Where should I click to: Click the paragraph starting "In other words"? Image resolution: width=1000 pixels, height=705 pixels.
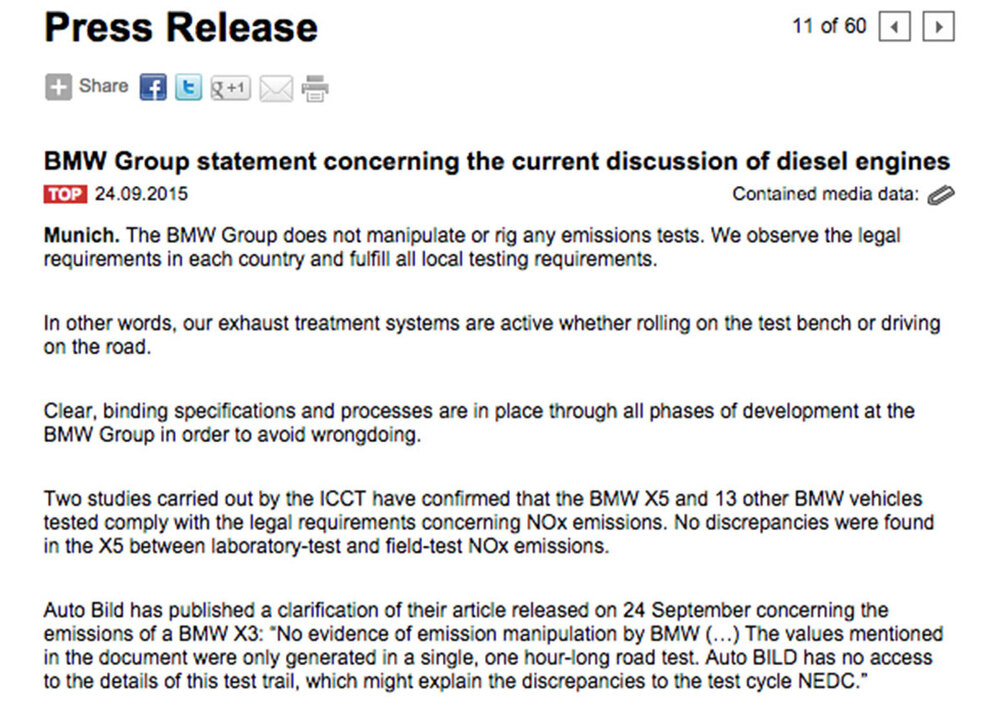tap(492, 336)
